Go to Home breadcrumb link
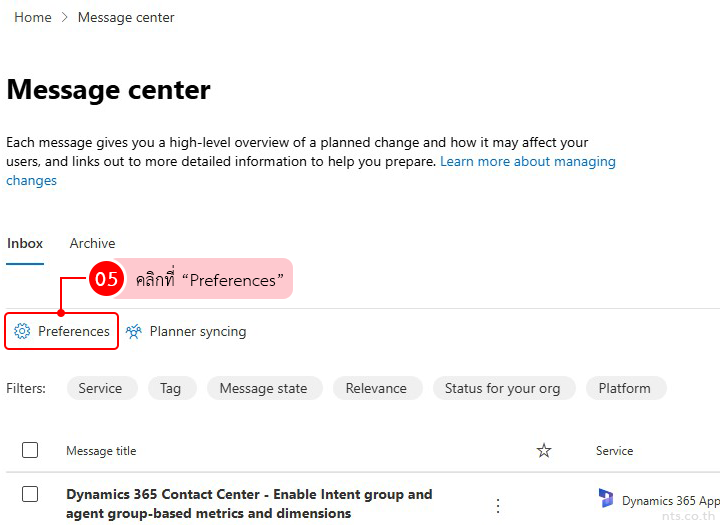Viewport: 720px width, 525px height. pos(33,17)
